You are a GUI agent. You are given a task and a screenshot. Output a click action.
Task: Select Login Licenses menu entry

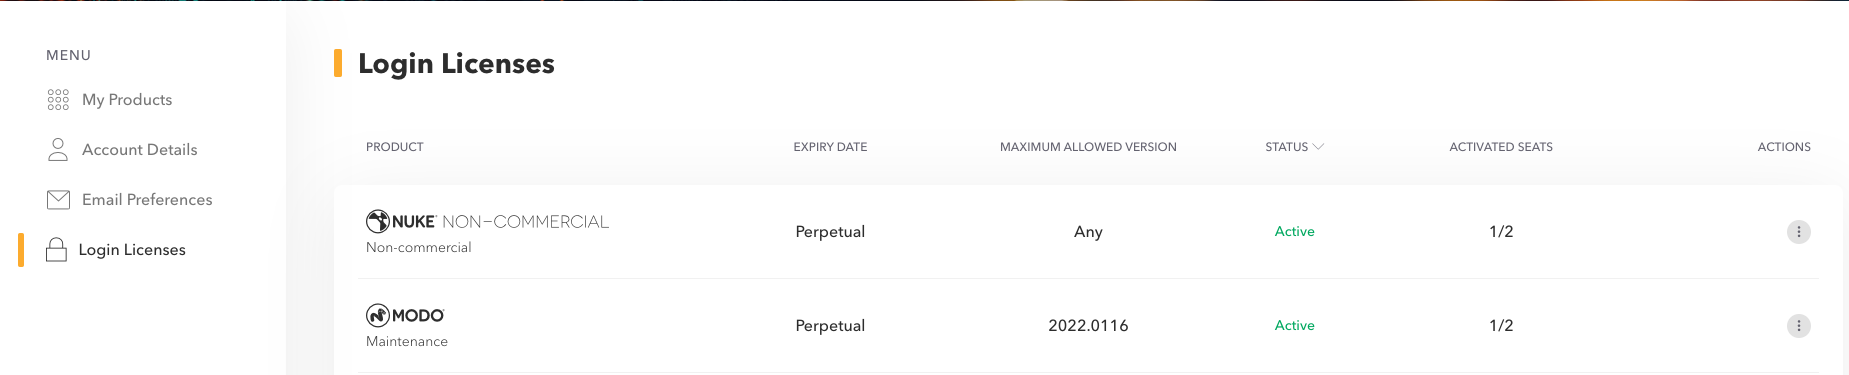tap(132, 249)
